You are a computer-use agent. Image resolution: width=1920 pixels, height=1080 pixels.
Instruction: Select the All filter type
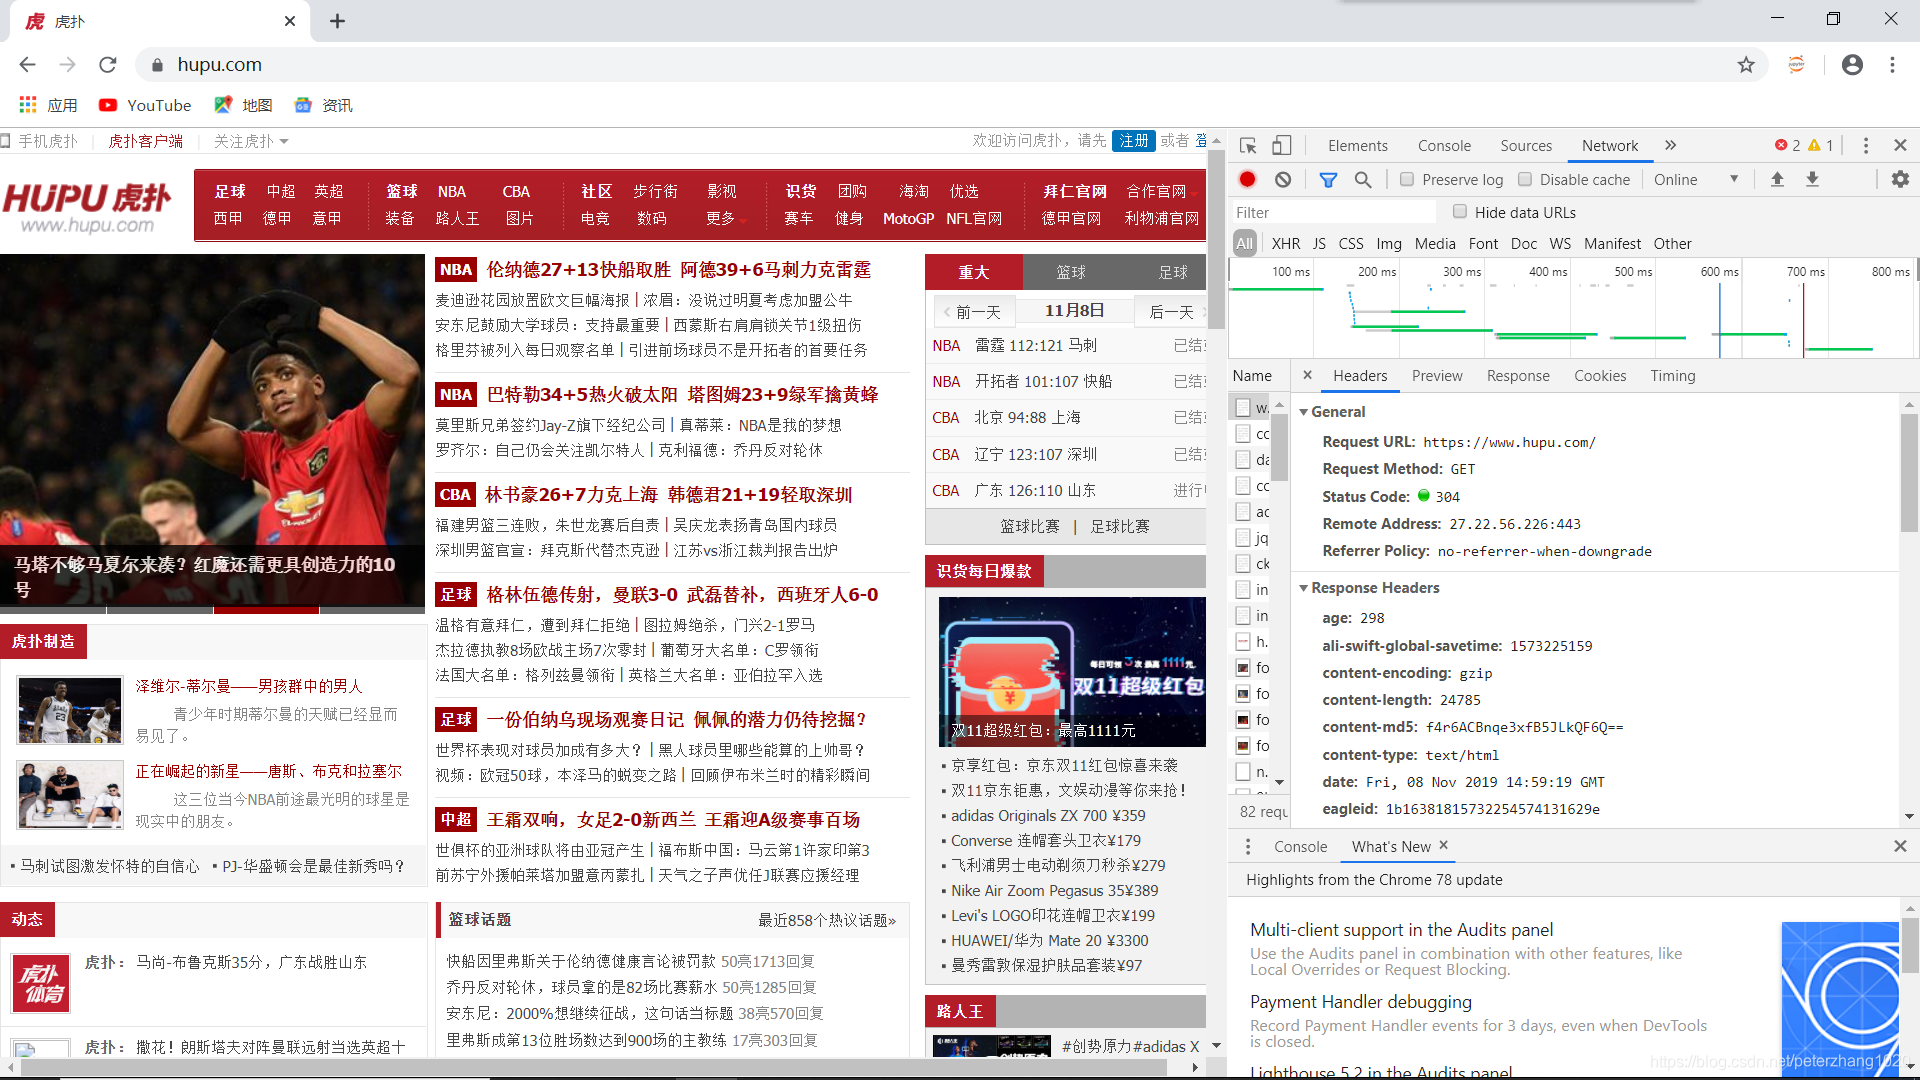(1244, 244)
